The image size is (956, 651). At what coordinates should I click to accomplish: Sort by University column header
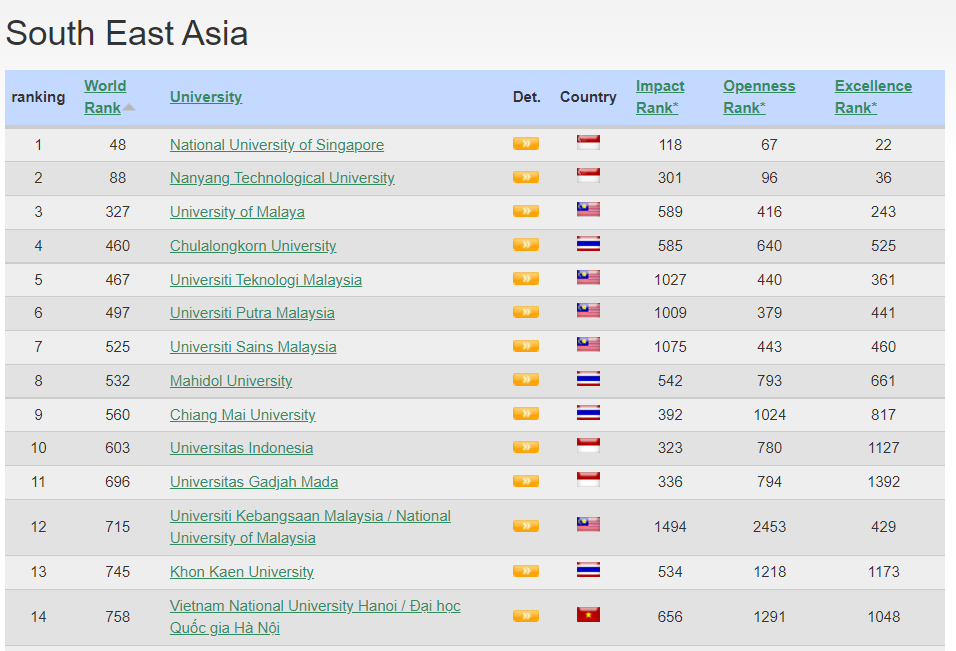[x=205, y=97]
